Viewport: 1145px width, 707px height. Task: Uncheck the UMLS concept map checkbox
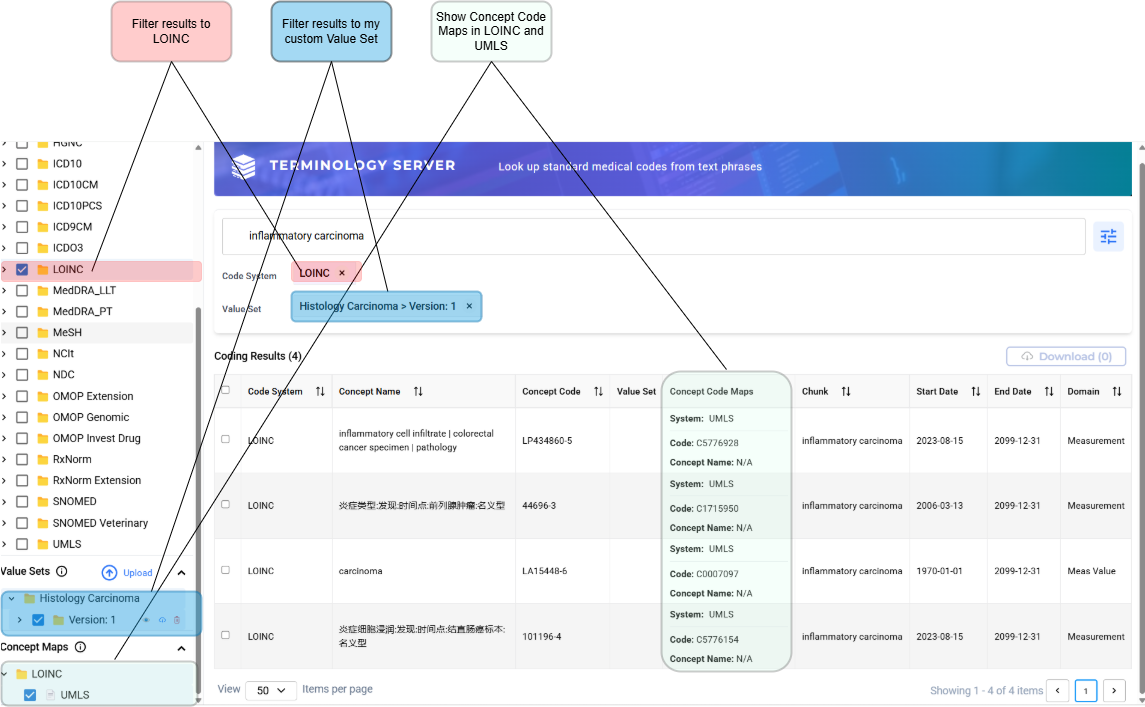pos(30,695)
